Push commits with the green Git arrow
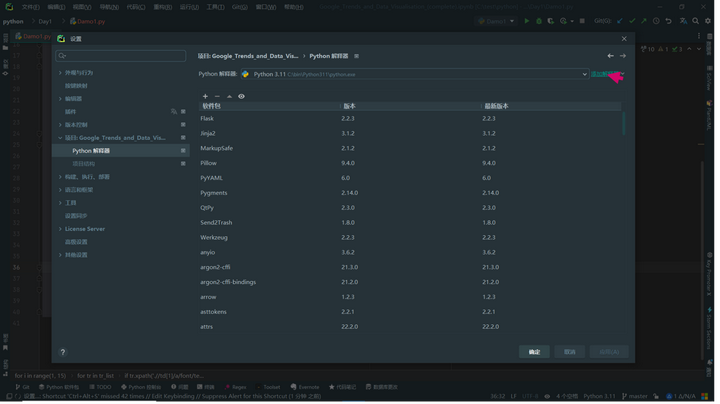The image size is (720, 404). click(644, 21)
